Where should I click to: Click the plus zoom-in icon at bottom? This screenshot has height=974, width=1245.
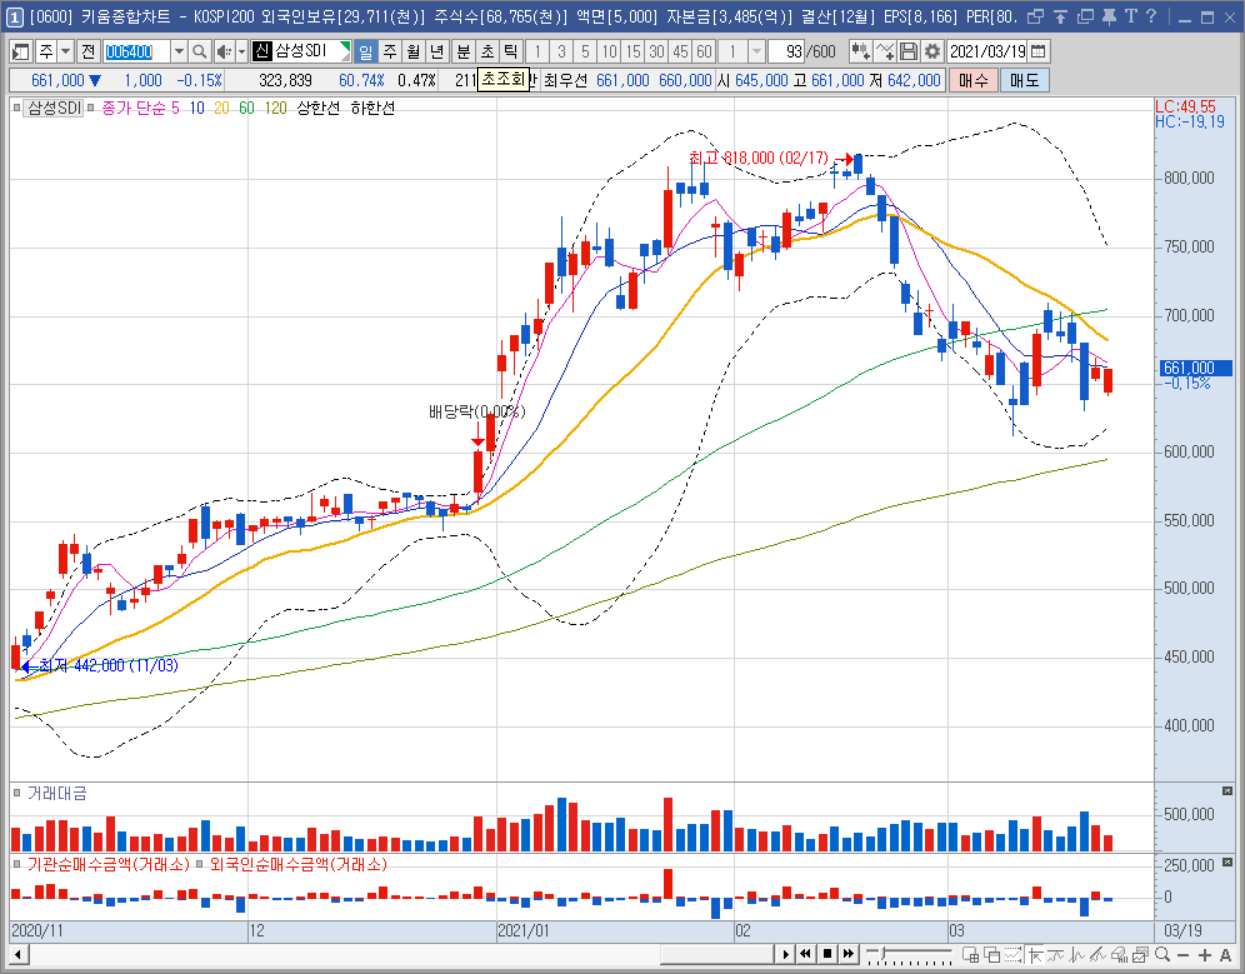pos(1204,955)
